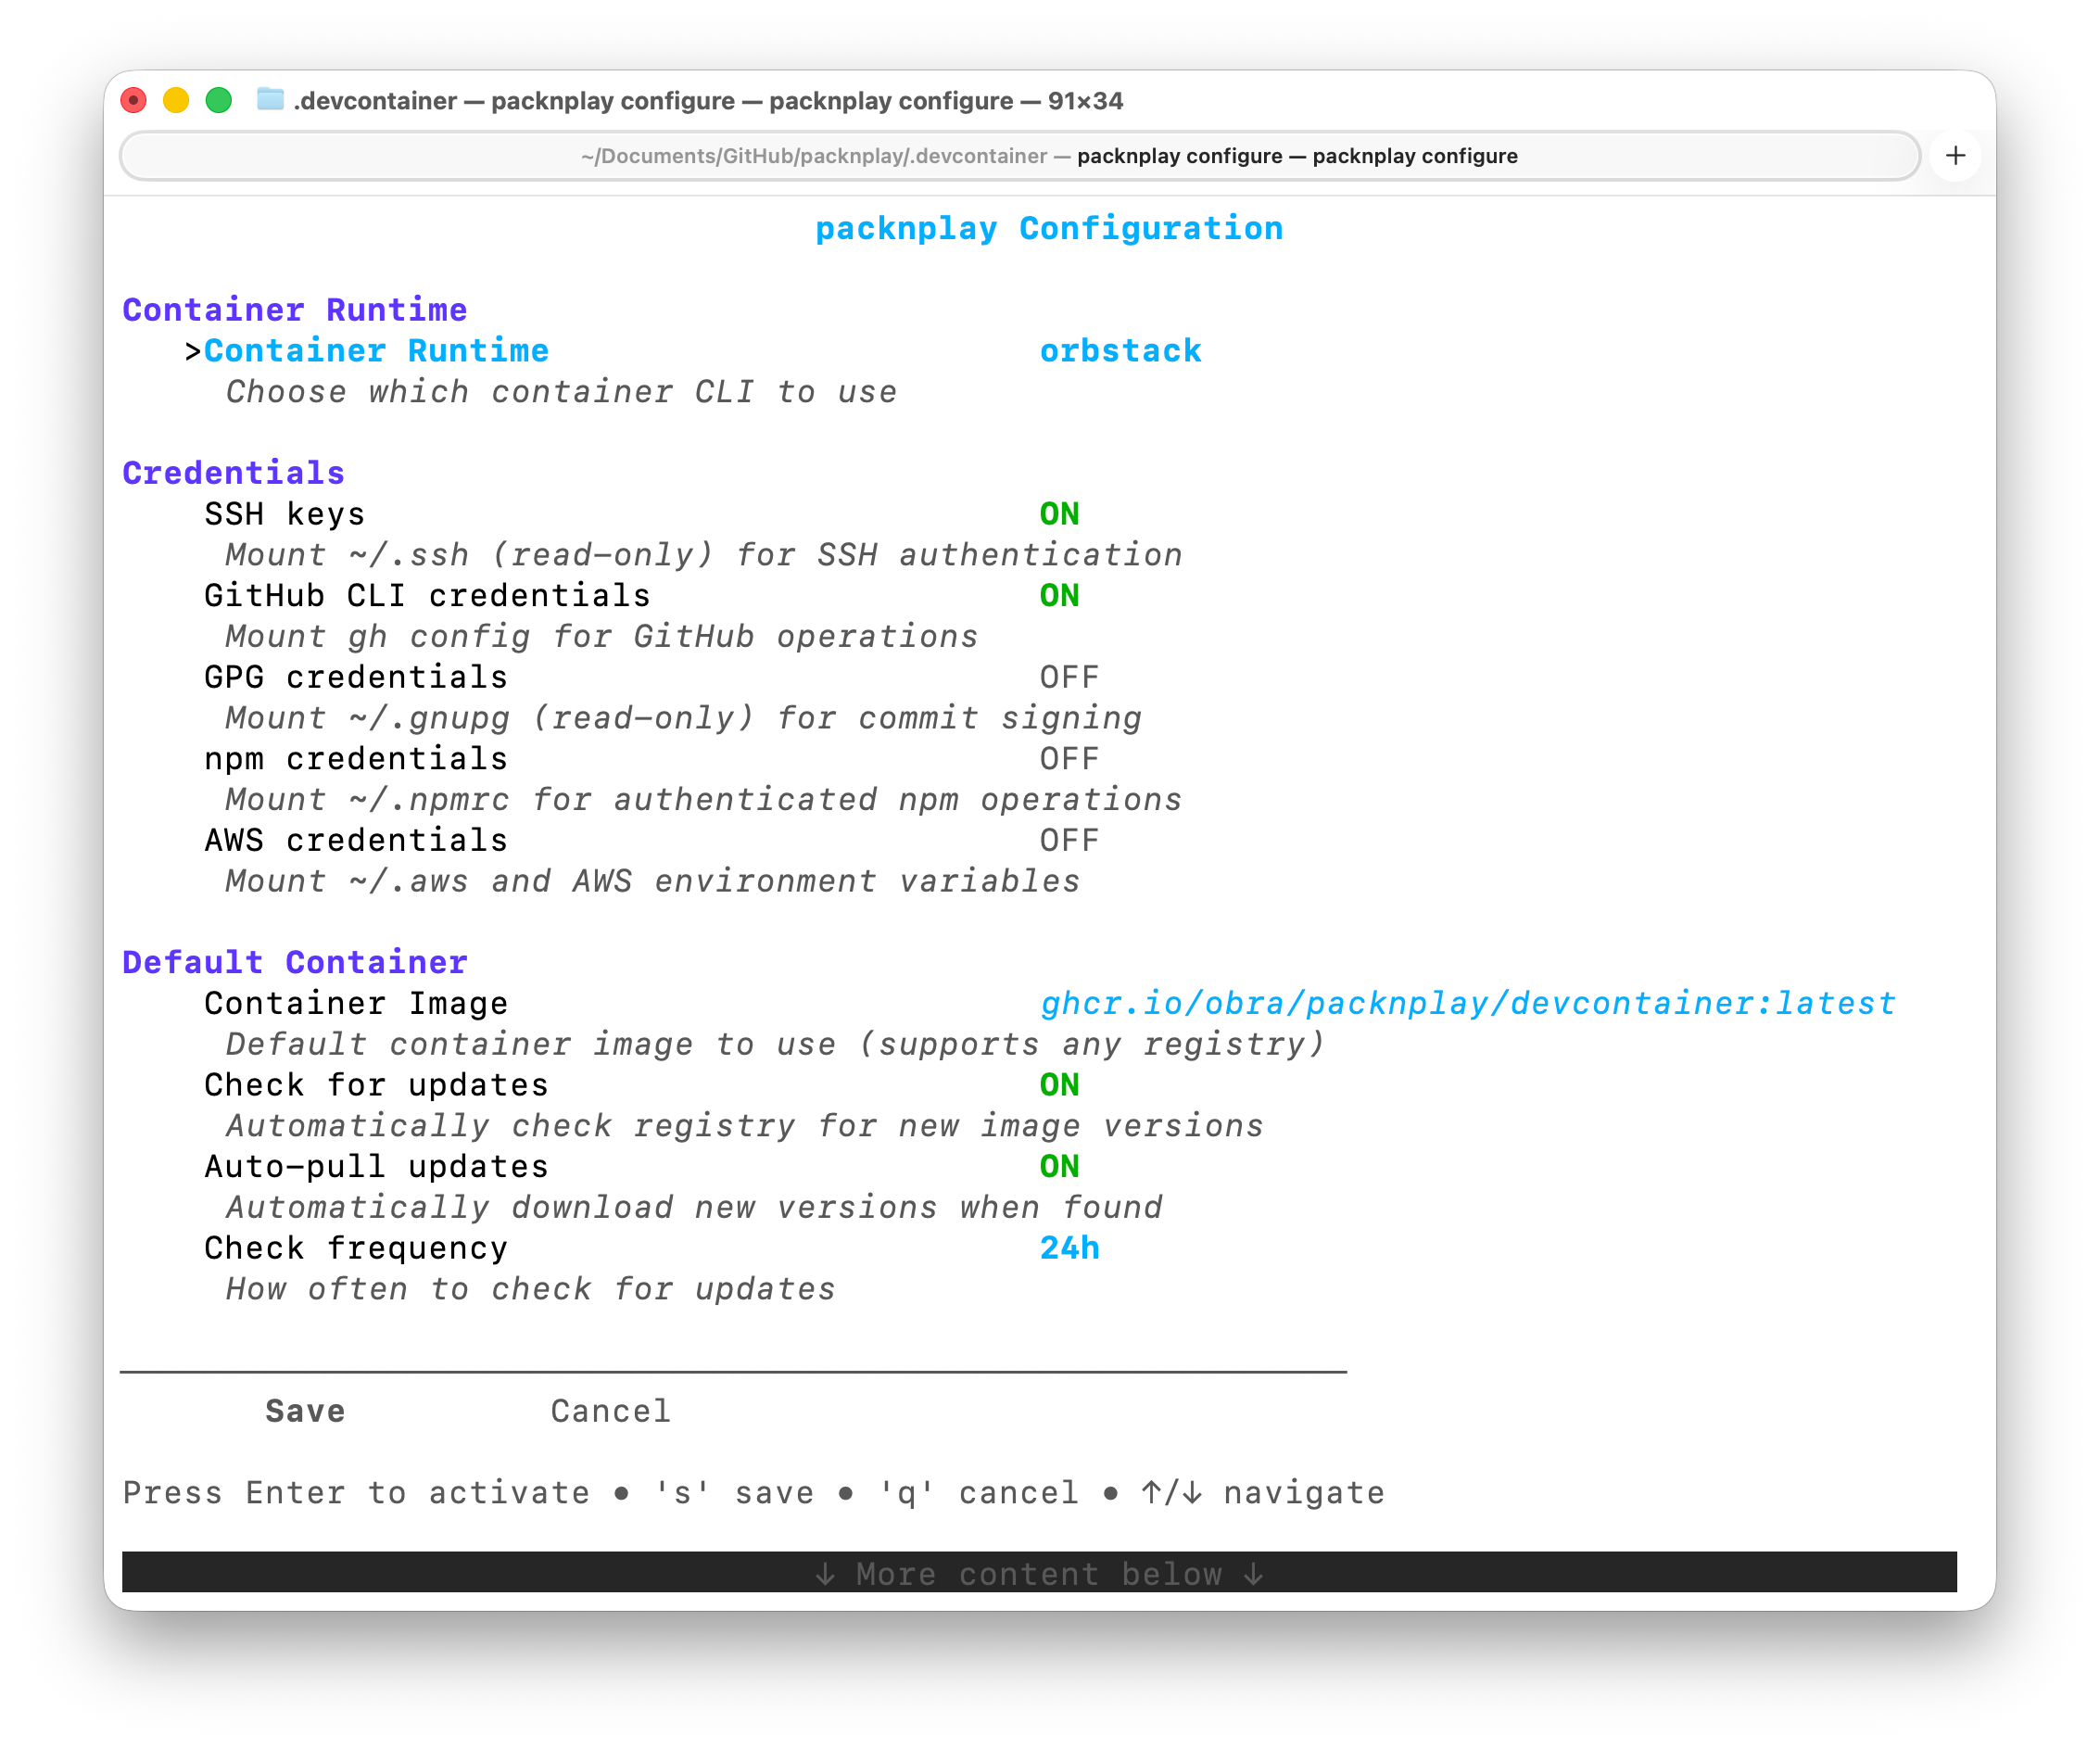Click the More content below bar
2100x1748 pixels.
(x=1038, y=1573)
